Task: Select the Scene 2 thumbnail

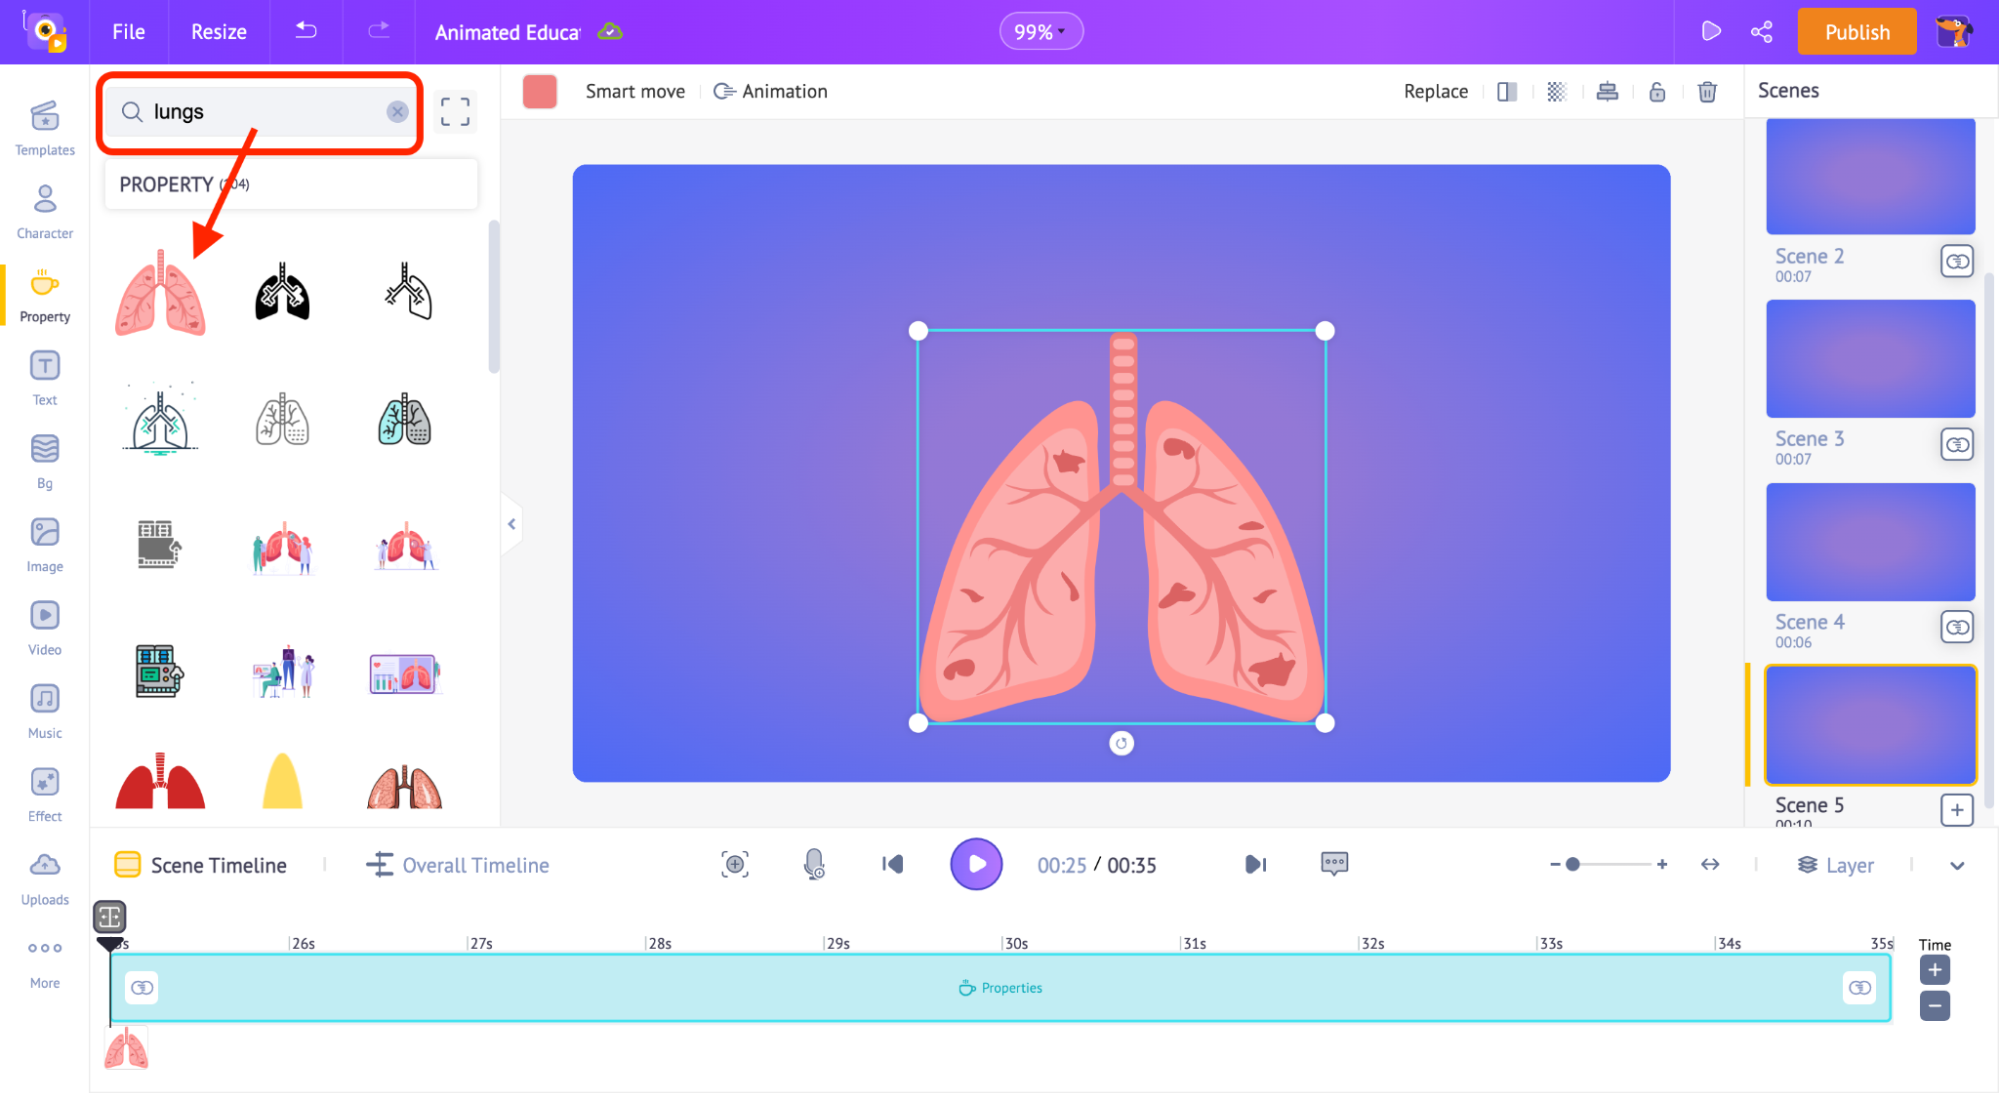Action: coord(1870,176)
